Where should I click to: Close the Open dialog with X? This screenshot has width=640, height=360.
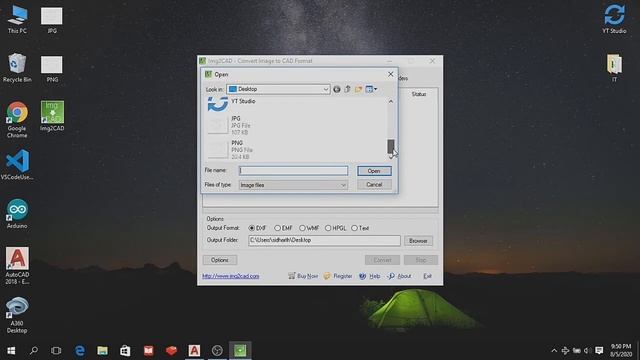(x=391, y=74)
